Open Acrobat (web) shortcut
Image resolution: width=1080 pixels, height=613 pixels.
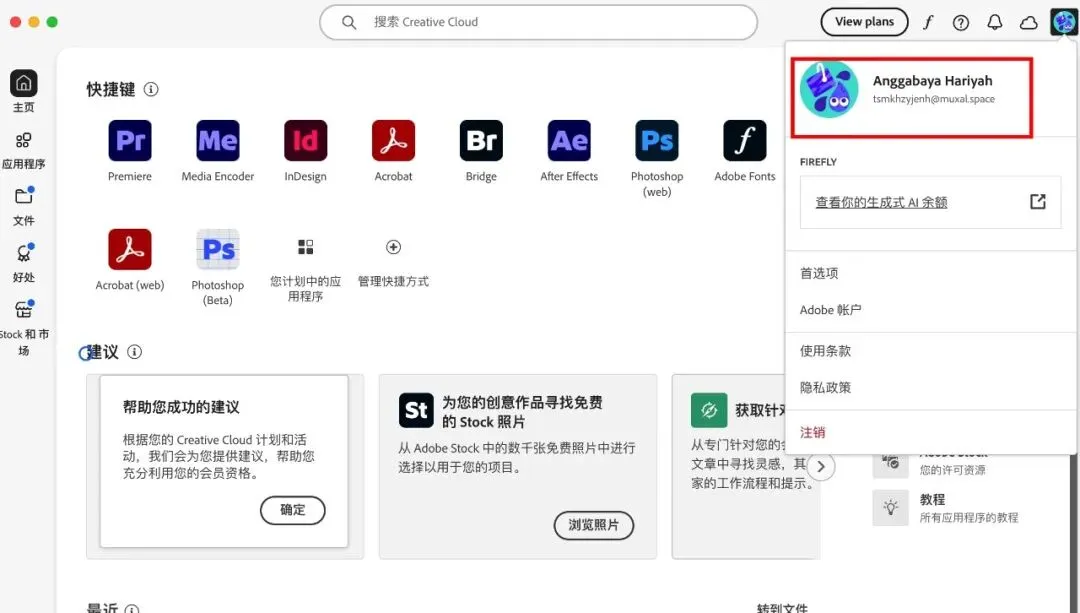coord(129,249)
